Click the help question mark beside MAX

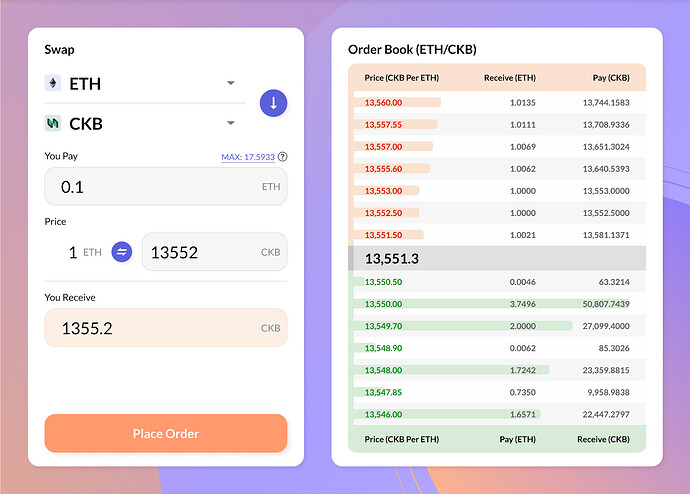point(283,157)
